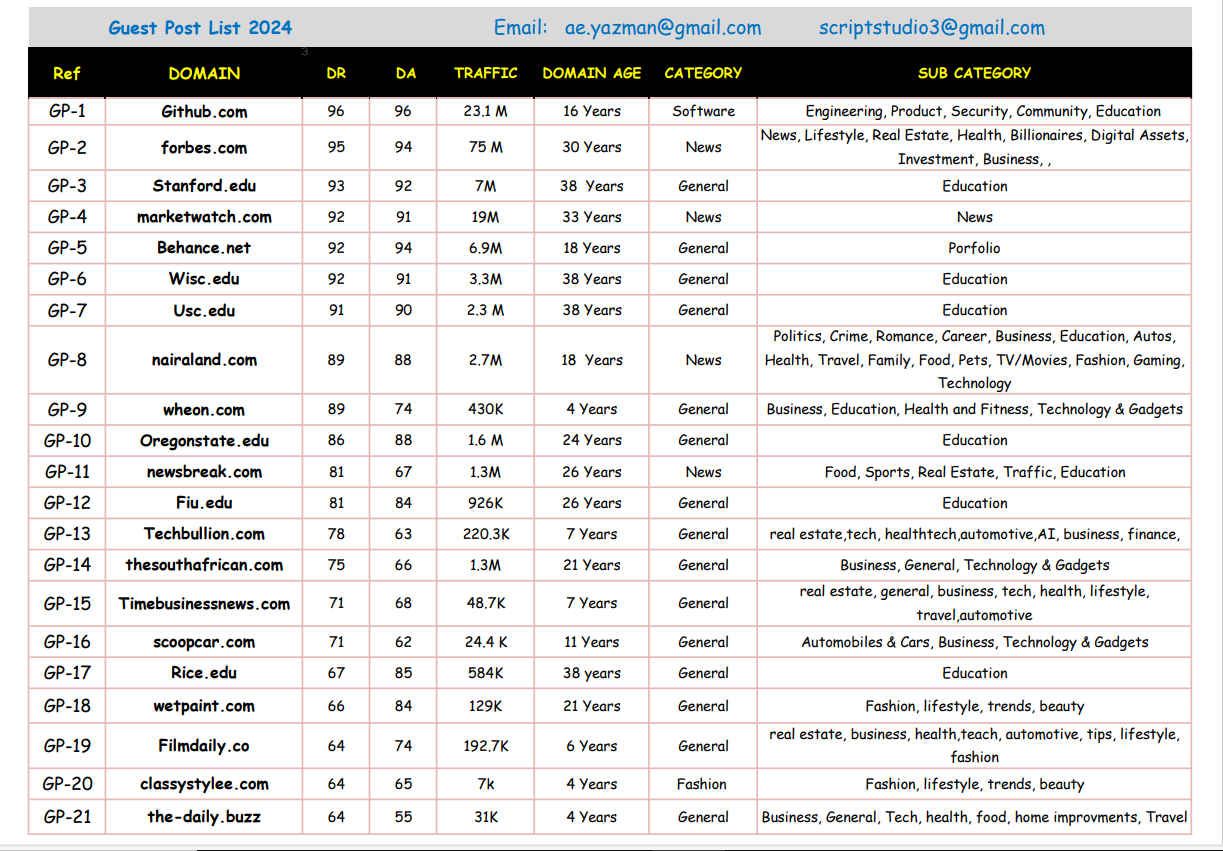This screenshot has width=1223, height=851.
Task: Click the GP-8 reference cell
Action: 67,360
